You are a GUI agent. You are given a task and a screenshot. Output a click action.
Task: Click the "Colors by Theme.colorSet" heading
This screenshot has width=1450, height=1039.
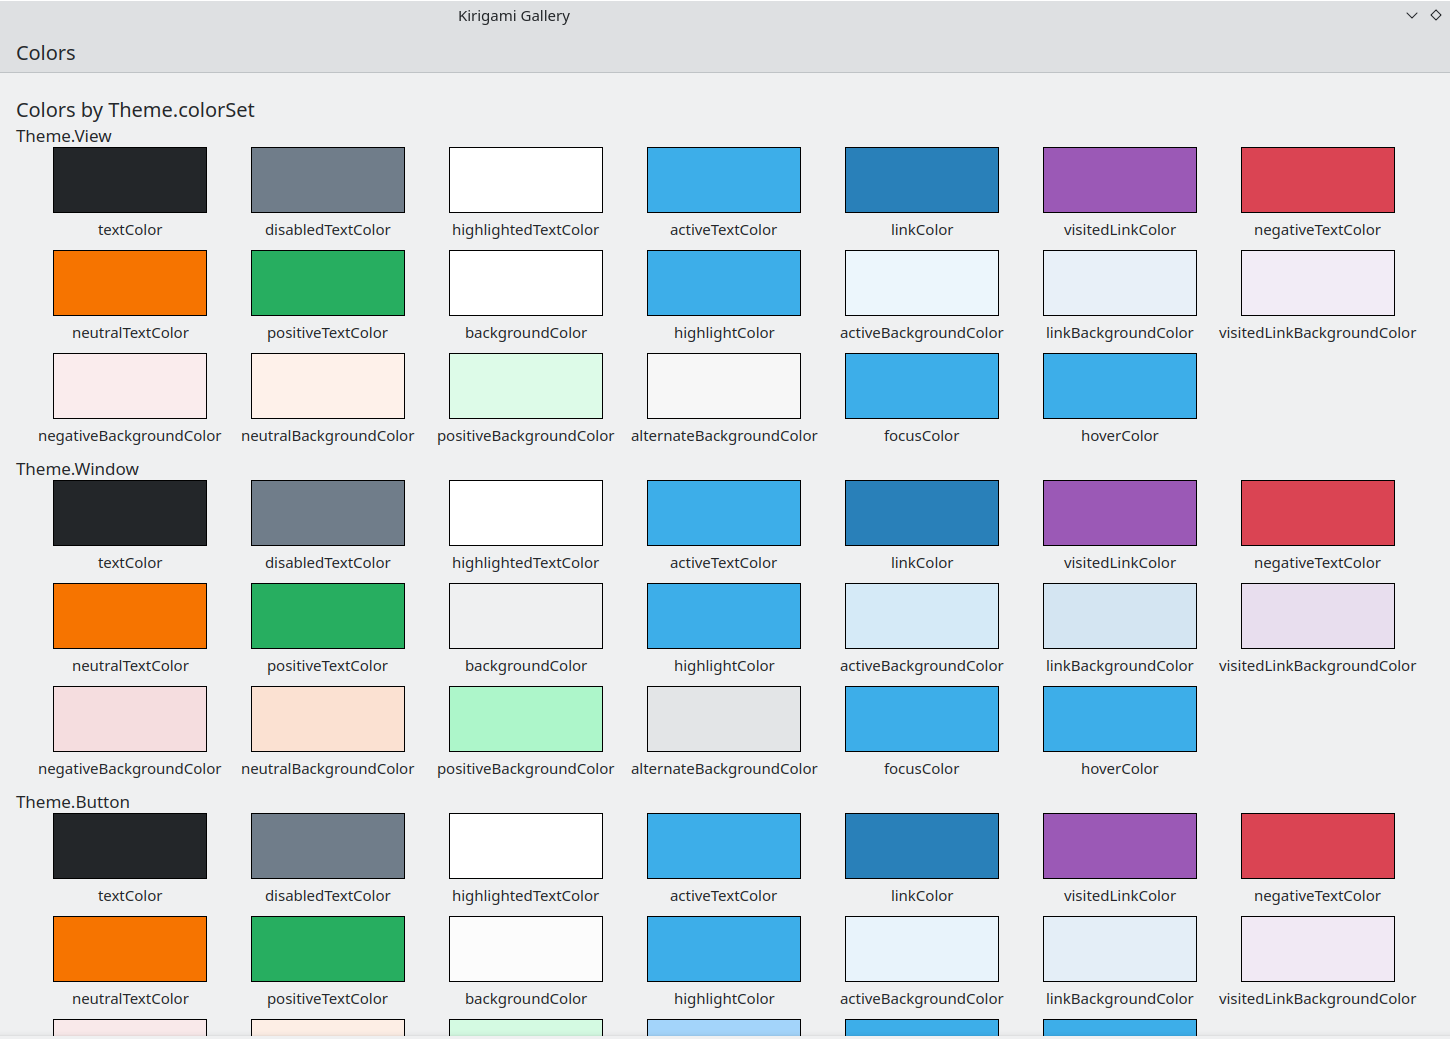pos(135,110)
